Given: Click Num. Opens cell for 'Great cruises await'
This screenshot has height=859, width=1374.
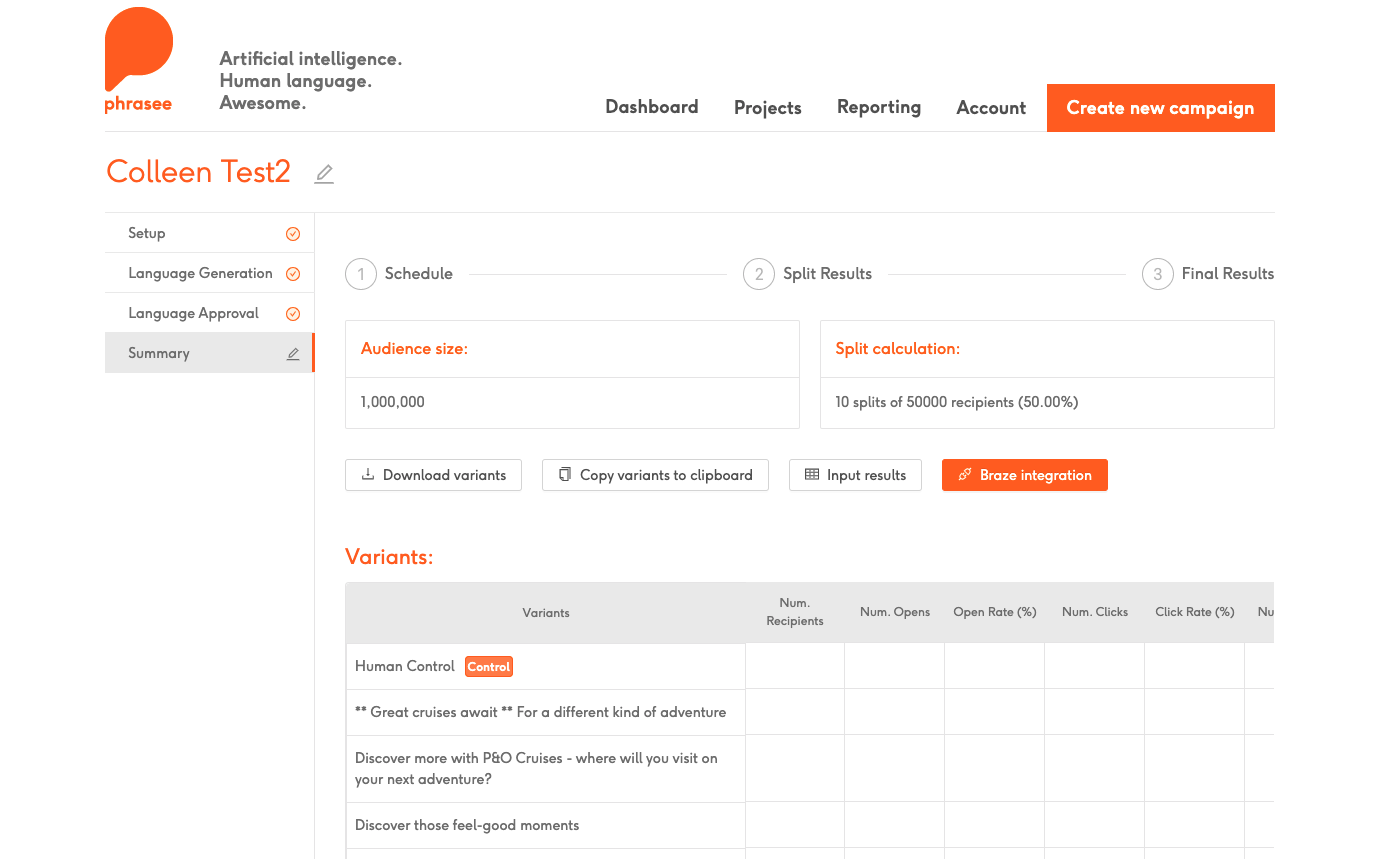Looking at the screenshot, I should click(895, 712).
